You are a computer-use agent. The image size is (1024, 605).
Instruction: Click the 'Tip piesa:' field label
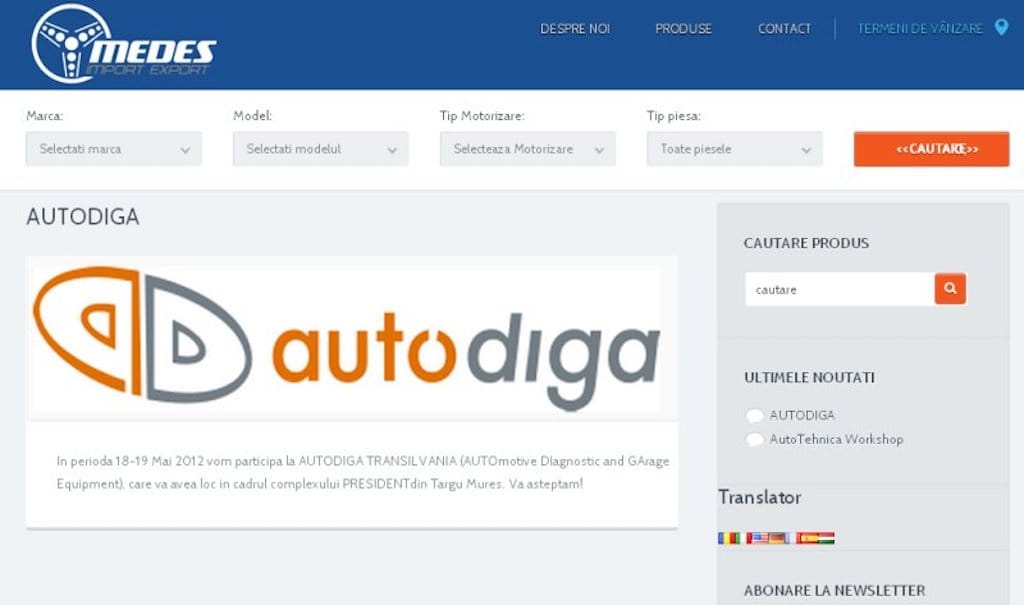click(x=673, y=116)
